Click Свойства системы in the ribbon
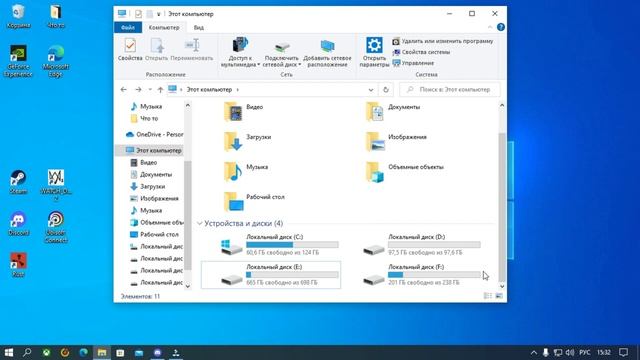 pyautogui.click(x=421, y=52)
